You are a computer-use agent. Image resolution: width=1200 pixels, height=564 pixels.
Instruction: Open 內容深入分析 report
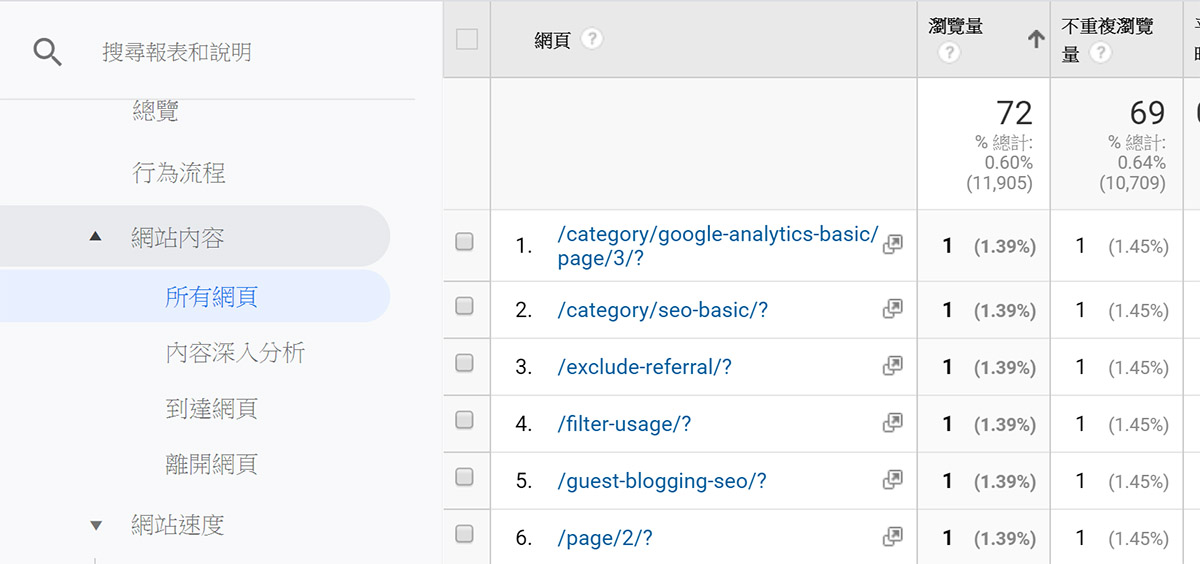click(235, 353)
